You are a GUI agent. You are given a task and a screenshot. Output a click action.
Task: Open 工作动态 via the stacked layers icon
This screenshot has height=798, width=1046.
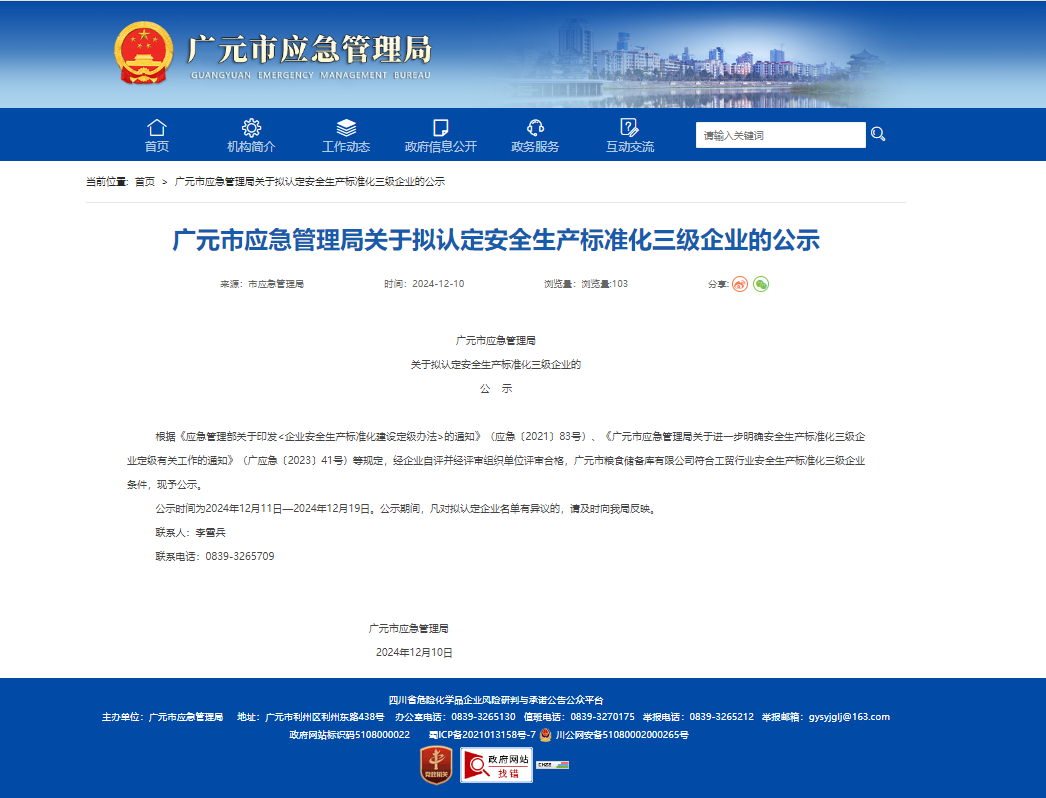[x=346, y=127]
